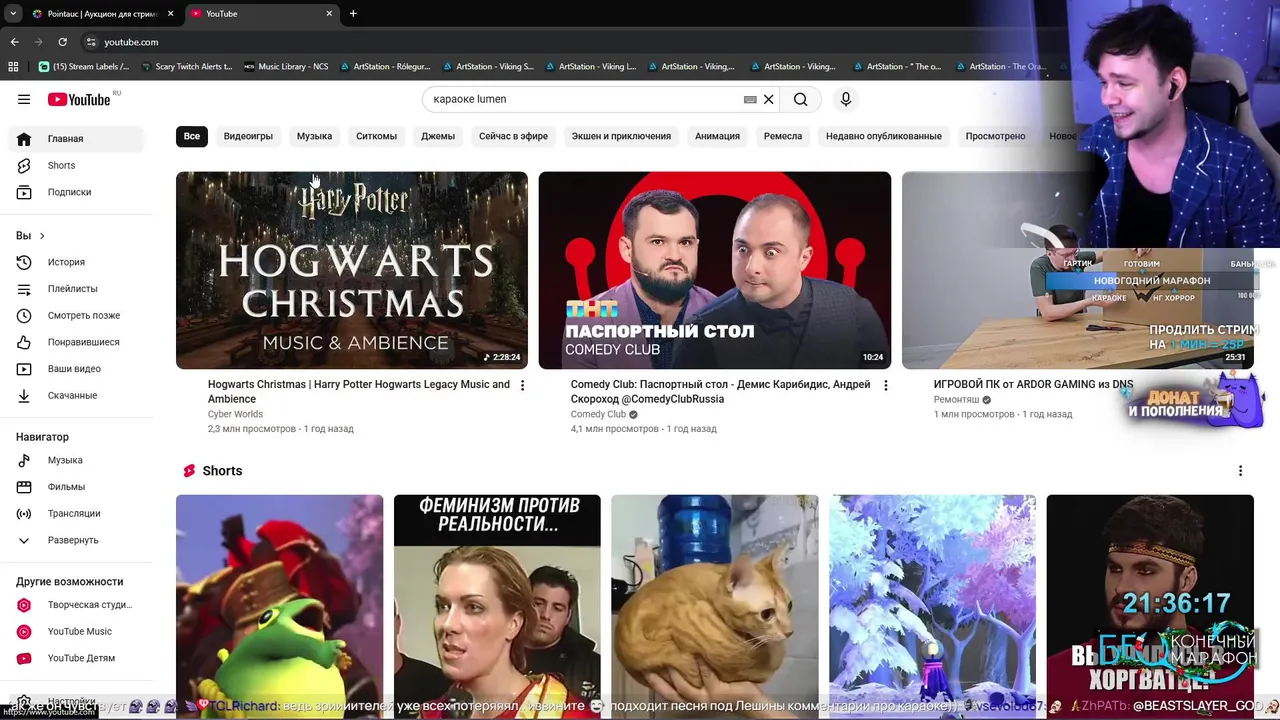The image size is (1280, 720).
Task: Open Hogwarts Christmas video title
Action: point(359,391)
